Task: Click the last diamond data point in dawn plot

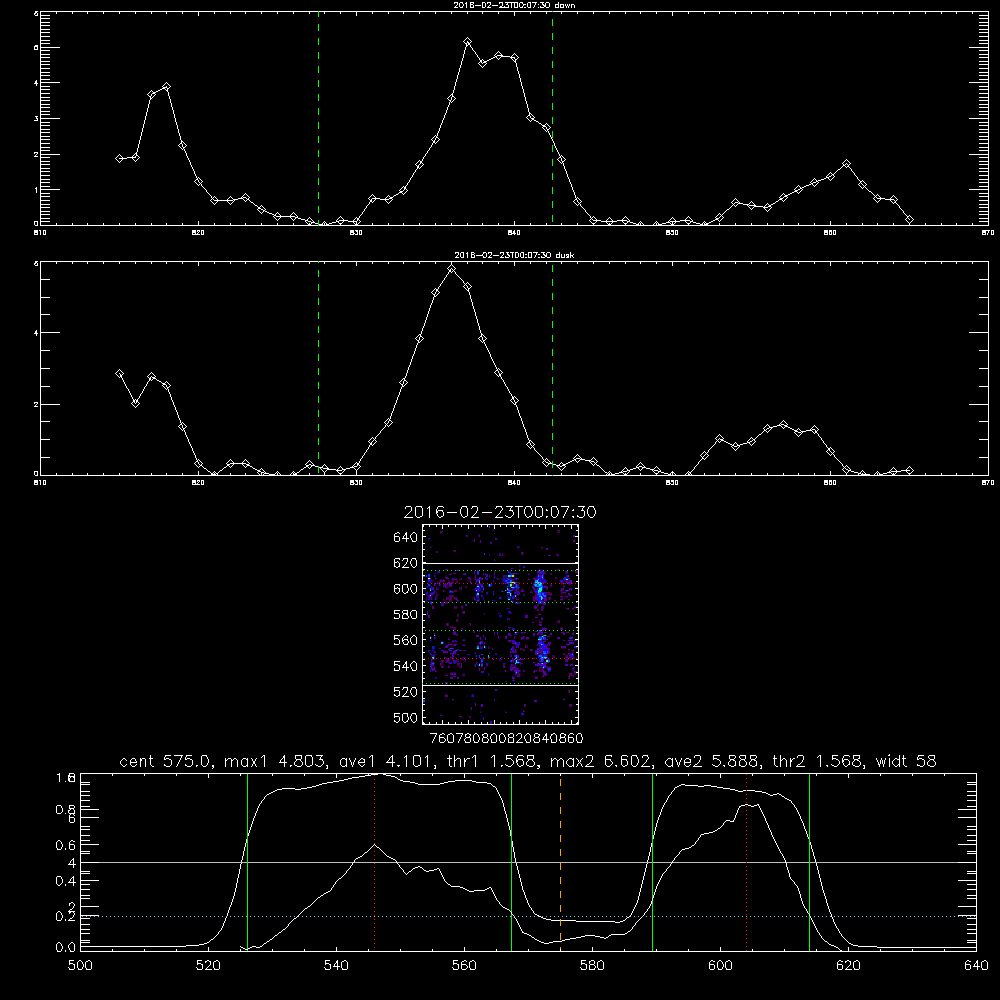Action: 909,219
